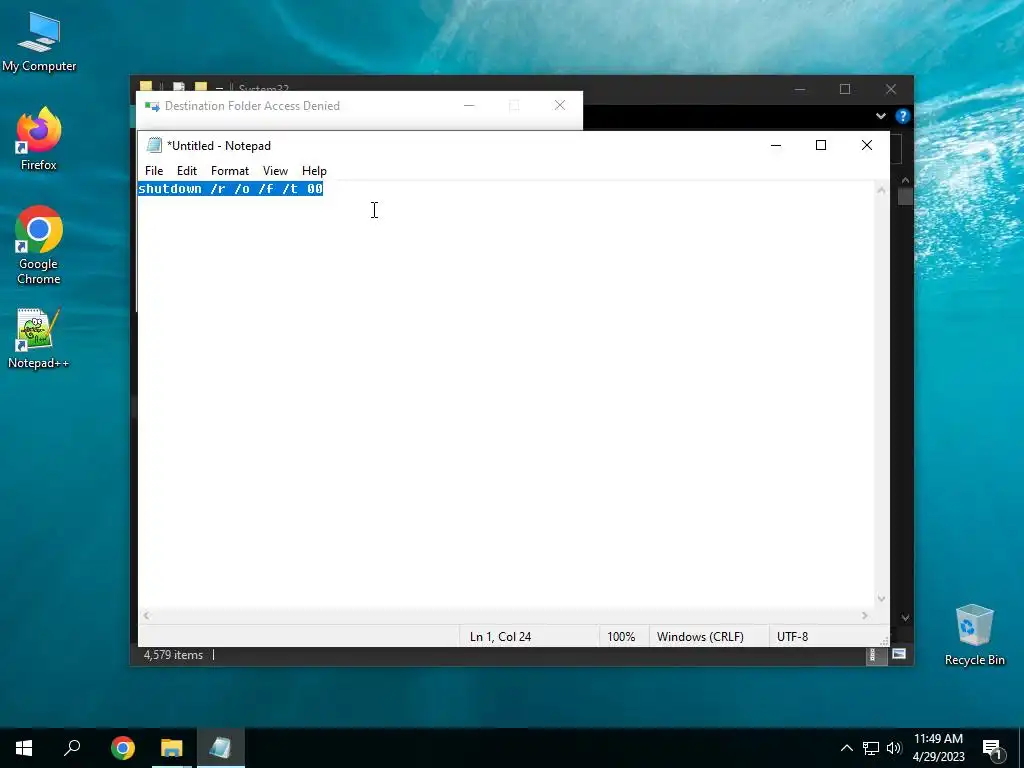Switch to File Explorer in taskbar
This screenshot has height=768, width=1024.
click(172, 748)
